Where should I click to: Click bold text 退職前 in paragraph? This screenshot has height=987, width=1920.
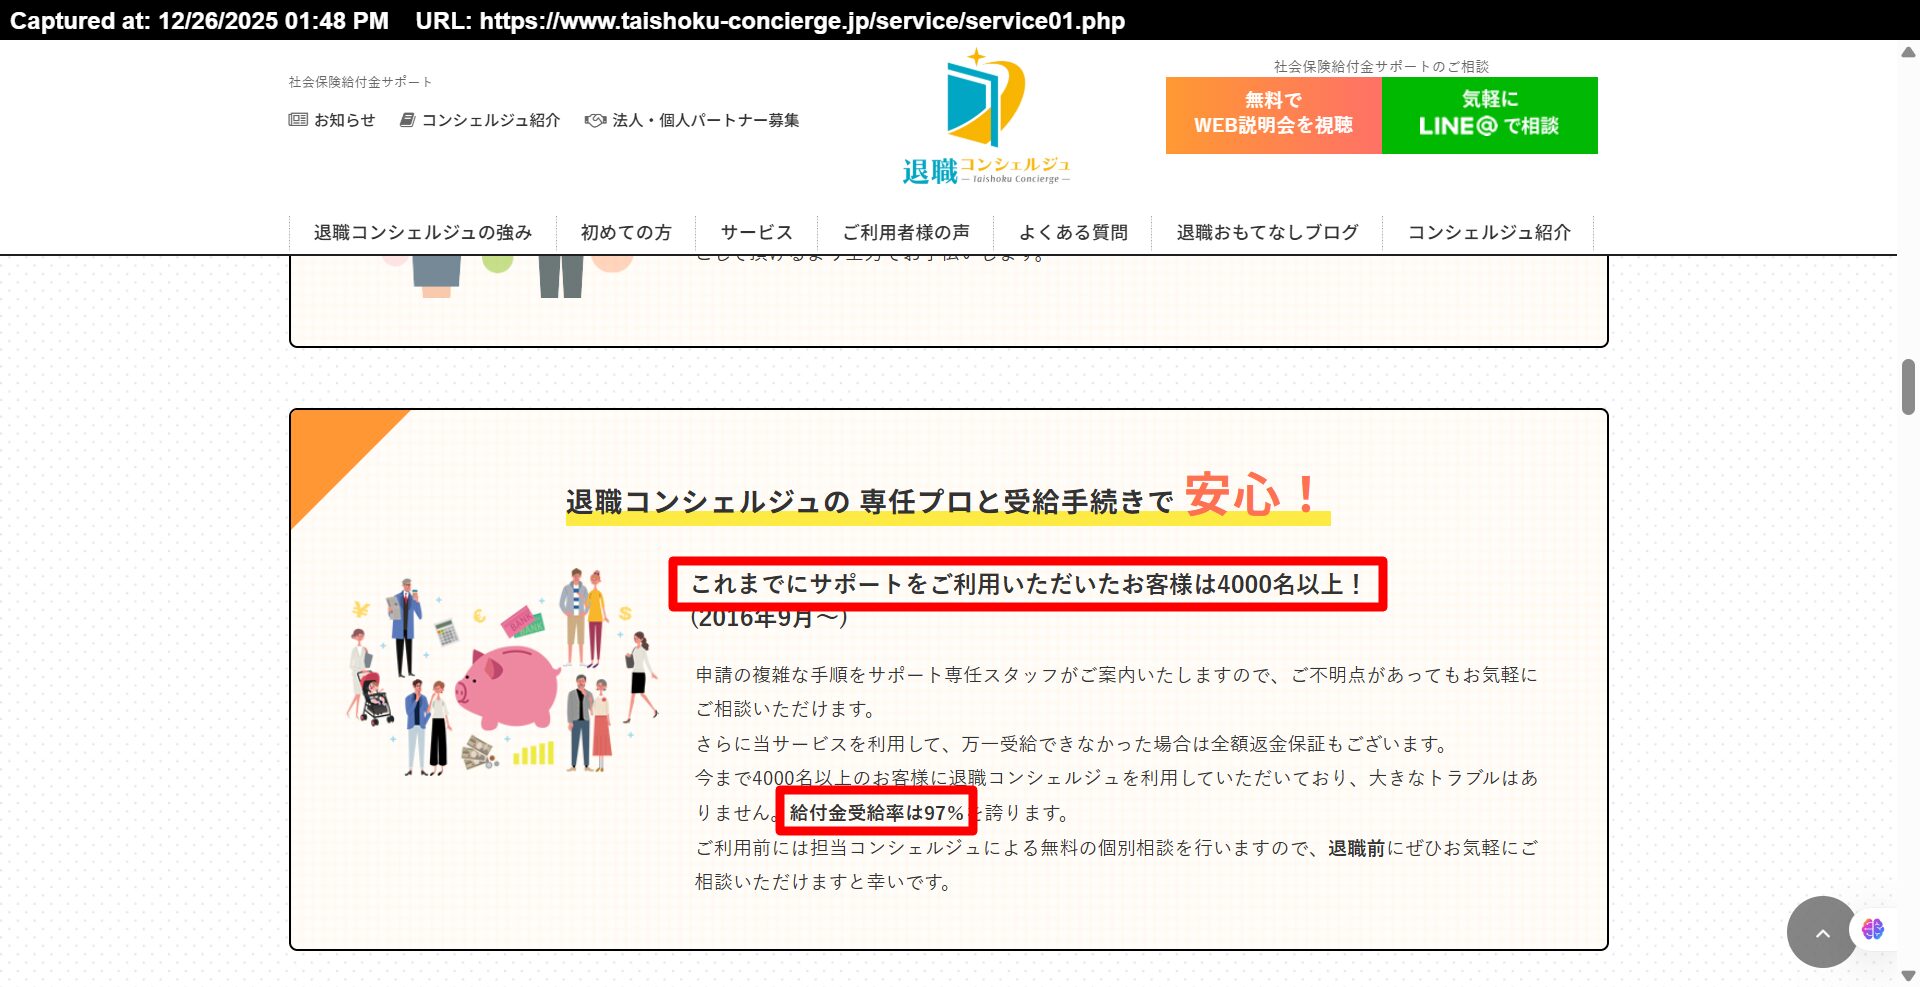pos(1356,848)
